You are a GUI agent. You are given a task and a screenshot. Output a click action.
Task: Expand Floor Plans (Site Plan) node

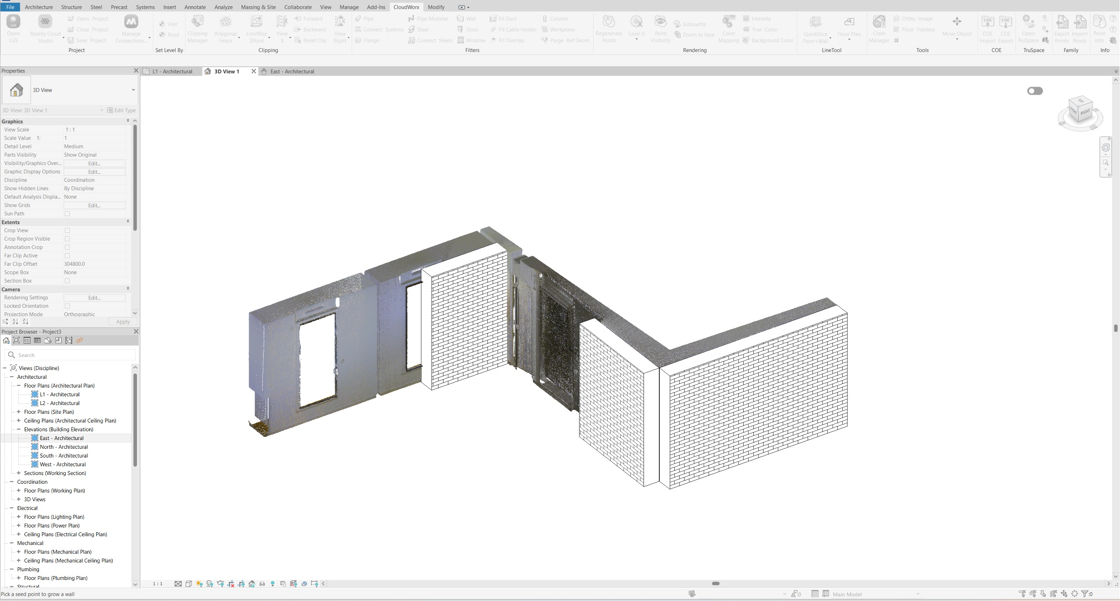point(19,412)
